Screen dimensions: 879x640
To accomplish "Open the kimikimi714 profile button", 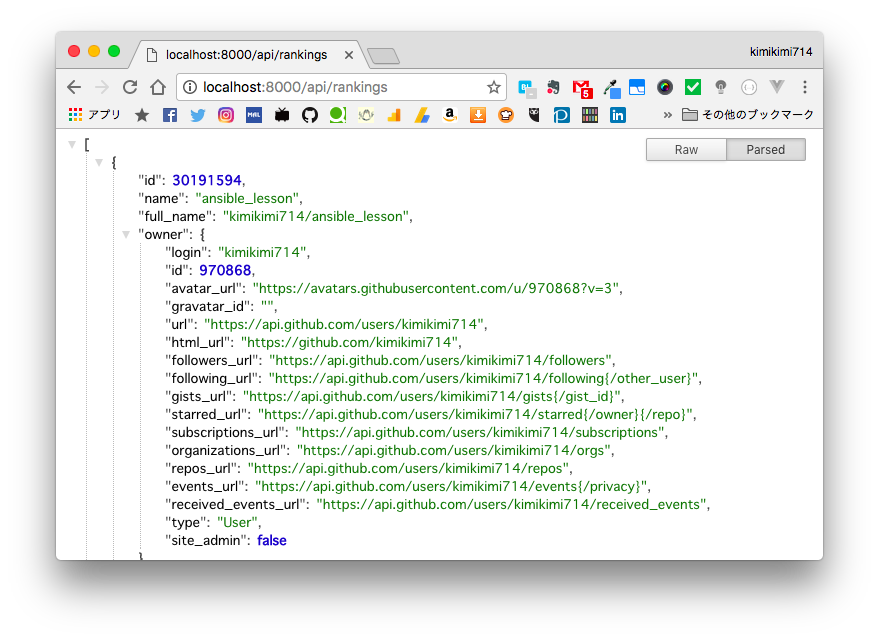I will coord(781,52).
